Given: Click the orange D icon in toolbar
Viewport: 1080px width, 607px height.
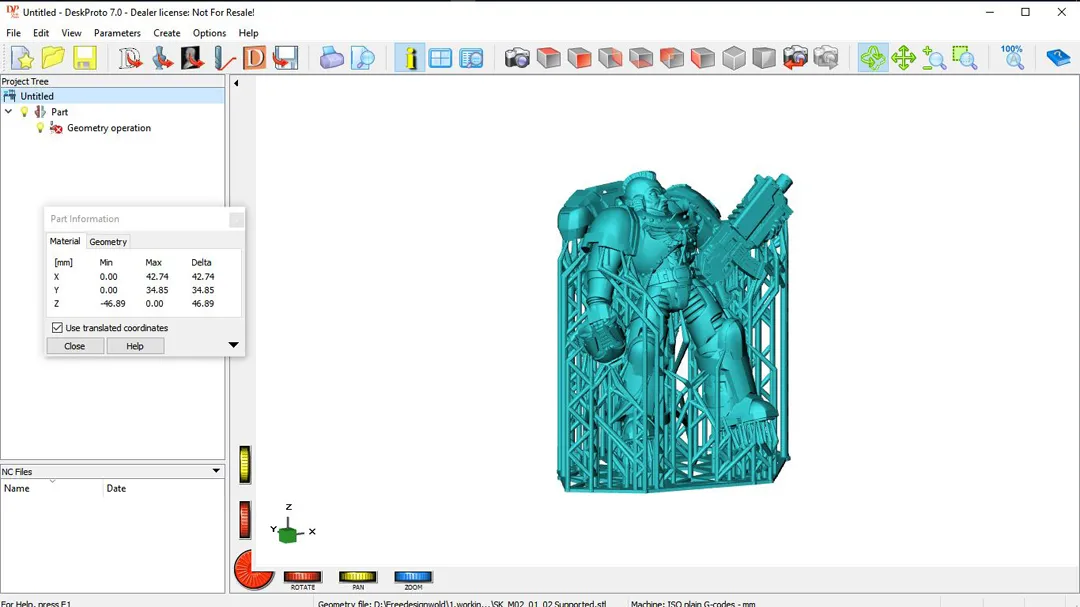Looking at the screenshot, I should pos(254,58).
